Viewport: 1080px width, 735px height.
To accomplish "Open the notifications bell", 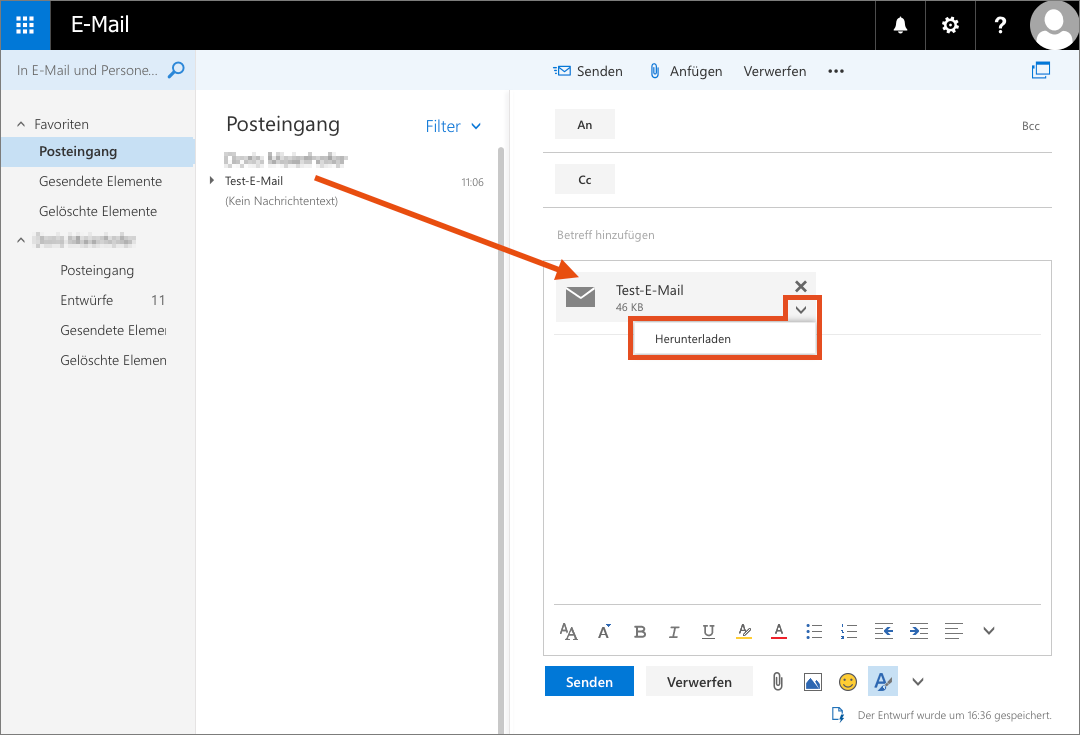I will coord(900,25).
